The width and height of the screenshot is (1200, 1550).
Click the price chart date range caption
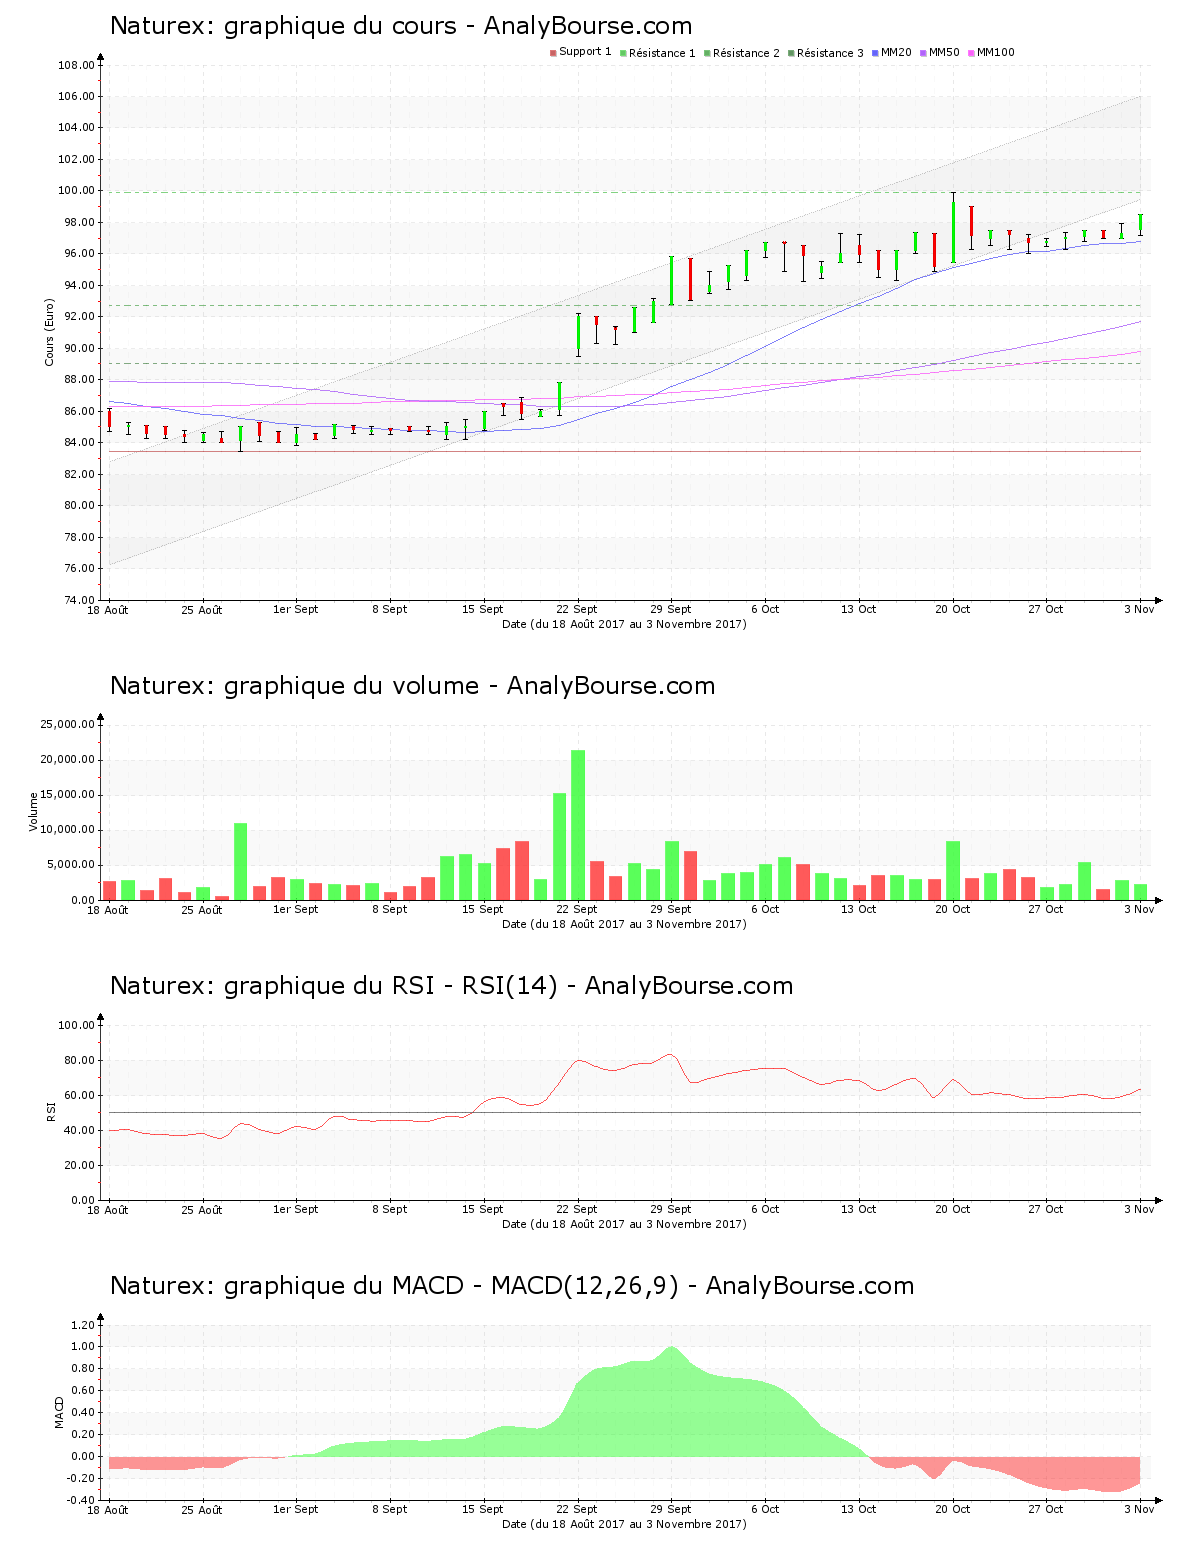[624, 624]
